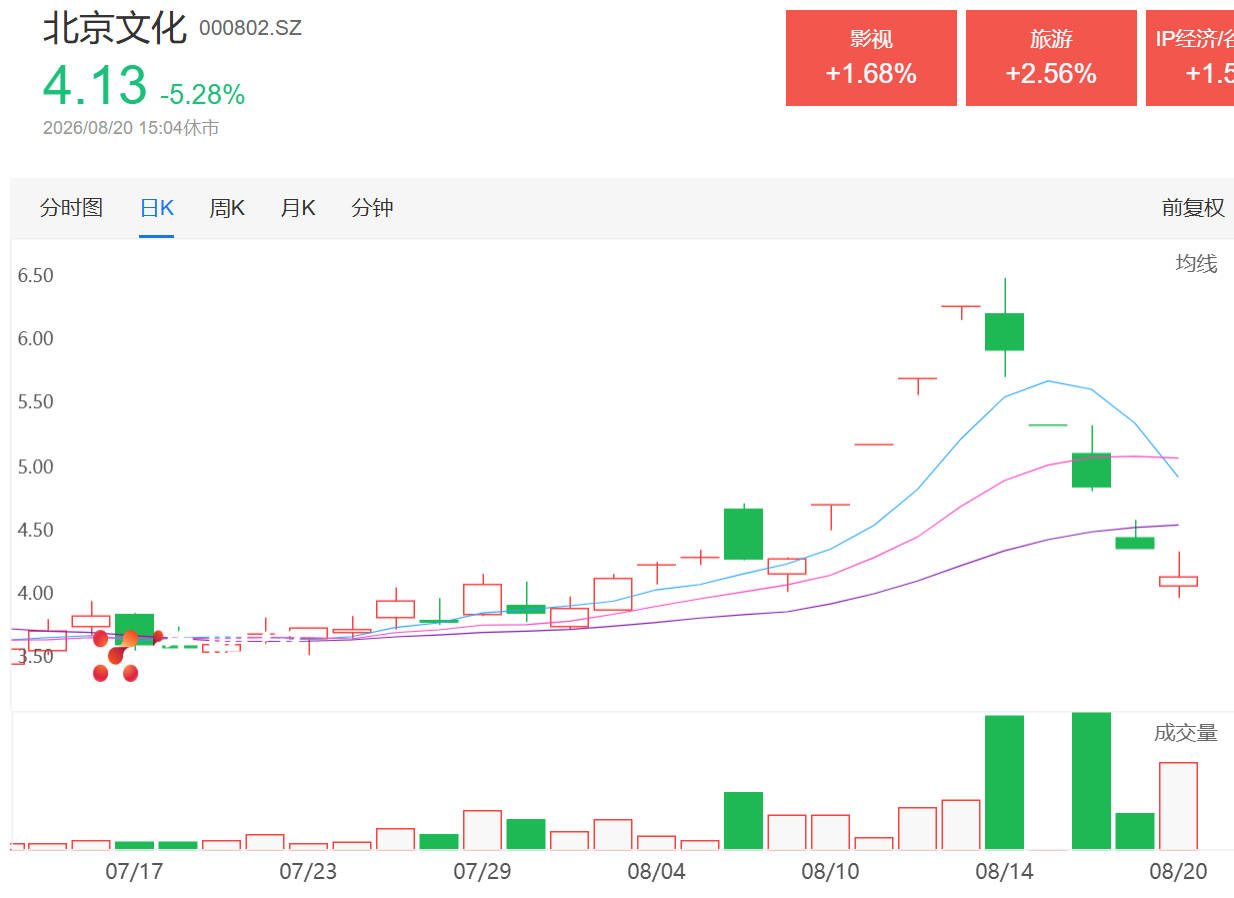
Task: Open the 月K monthly chart tab
Action: (298, 208)
